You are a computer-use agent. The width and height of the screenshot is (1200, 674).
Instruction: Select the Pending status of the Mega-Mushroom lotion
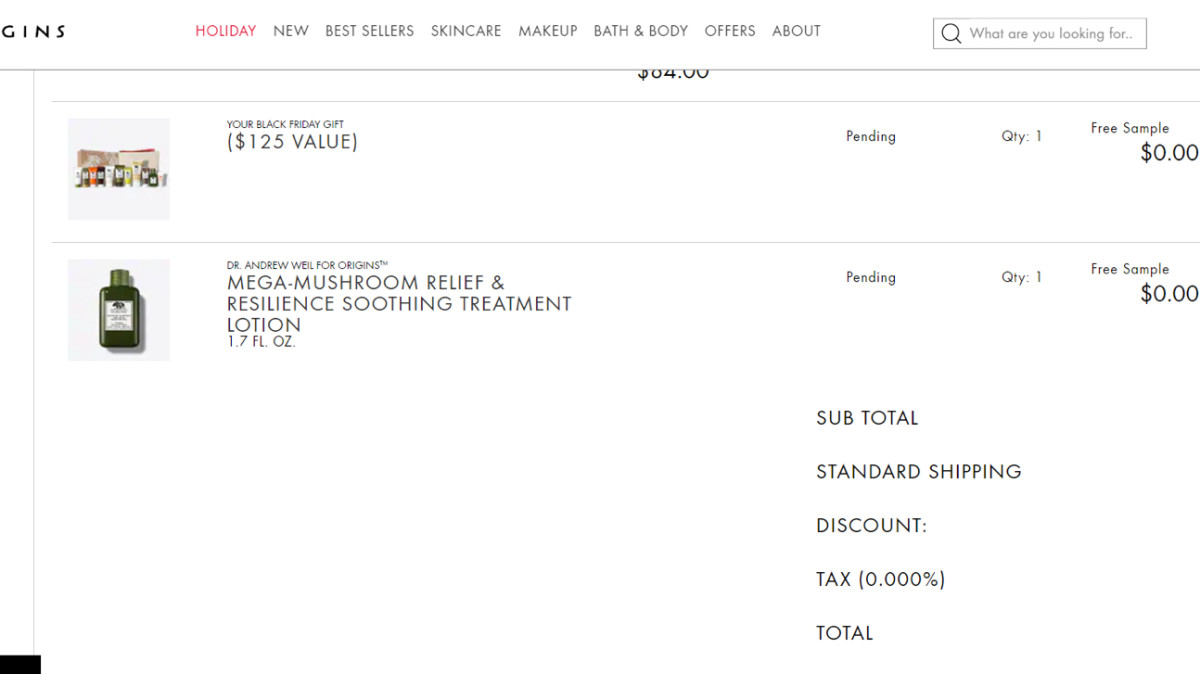[x=871, y=277]
